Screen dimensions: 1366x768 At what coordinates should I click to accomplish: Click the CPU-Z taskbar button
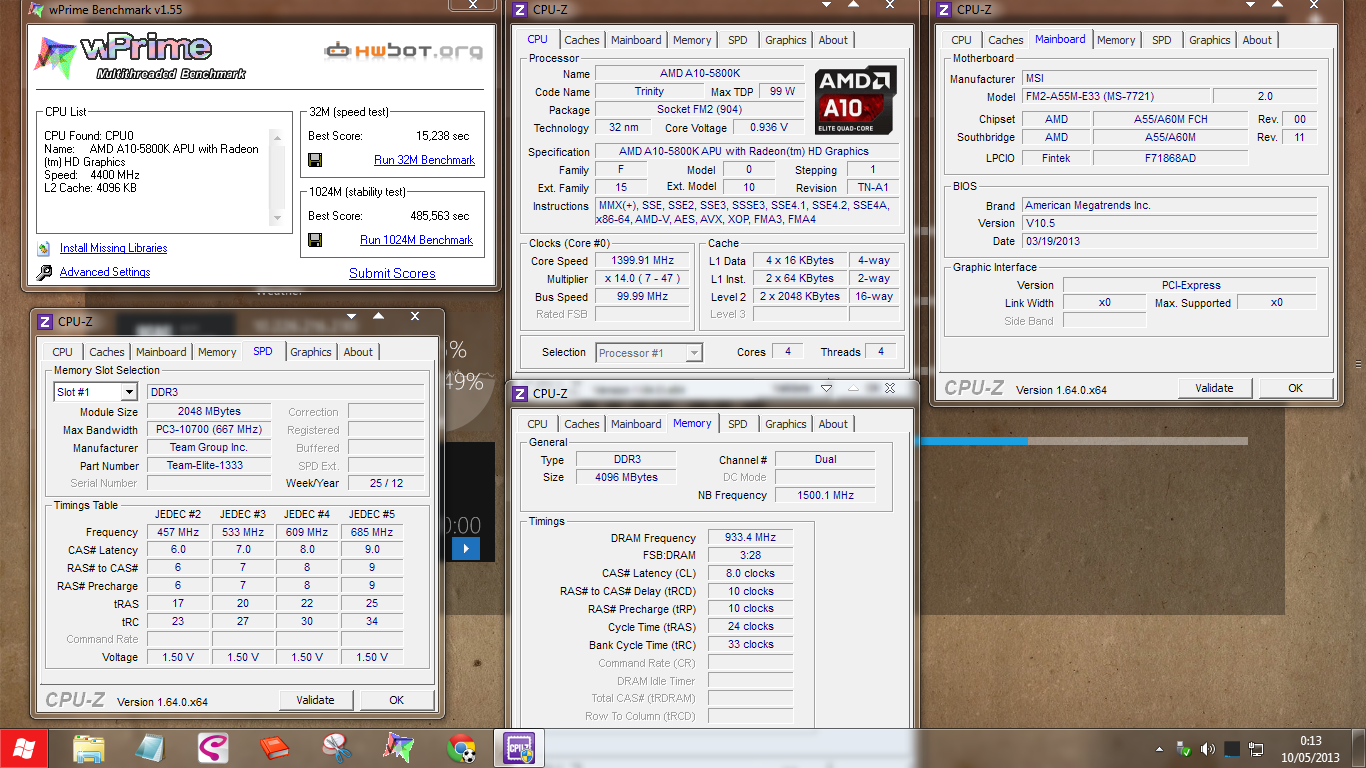coord(520,747)
